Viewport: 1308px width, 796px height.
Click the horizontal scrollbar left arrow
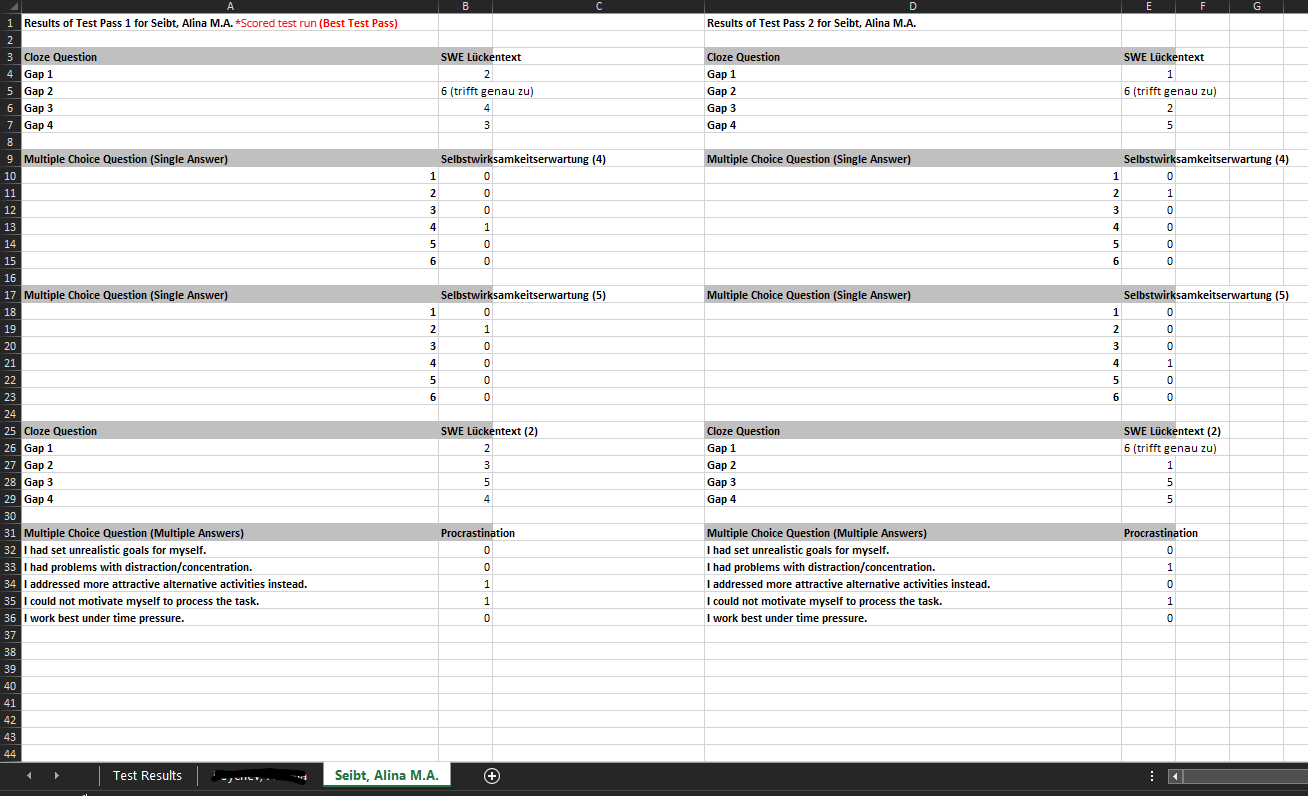pyautogui.click(x=1173, y=776)
